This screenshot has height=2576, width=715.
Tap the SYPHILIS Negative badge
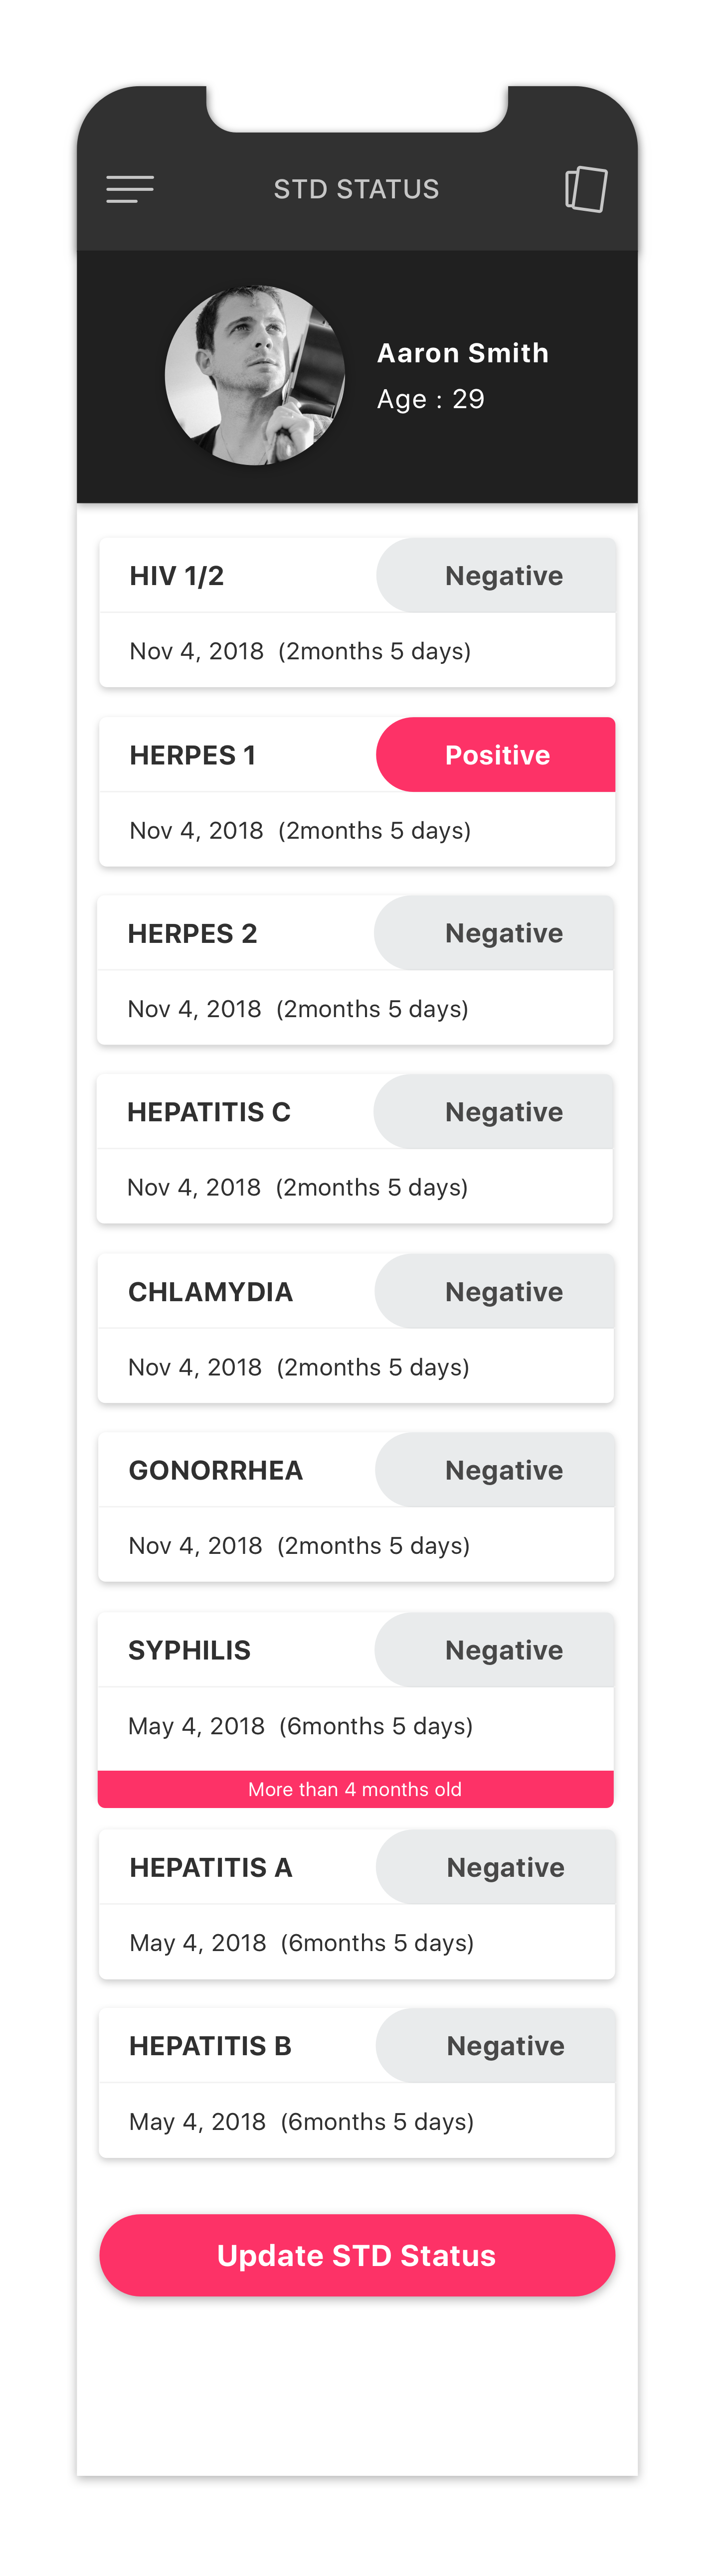[495, 1650]
